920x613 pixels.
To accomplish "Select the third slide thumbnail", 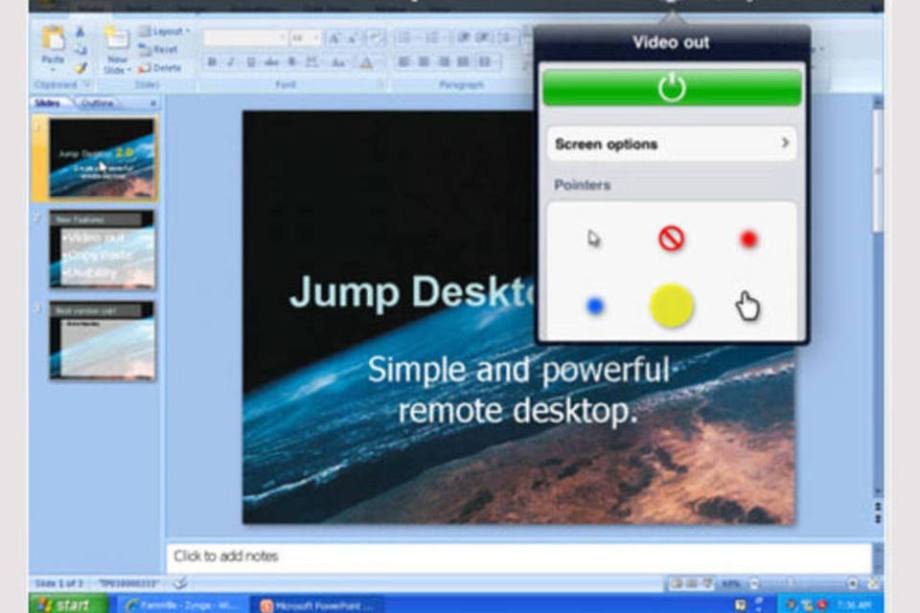I will (x=102, y=341).
